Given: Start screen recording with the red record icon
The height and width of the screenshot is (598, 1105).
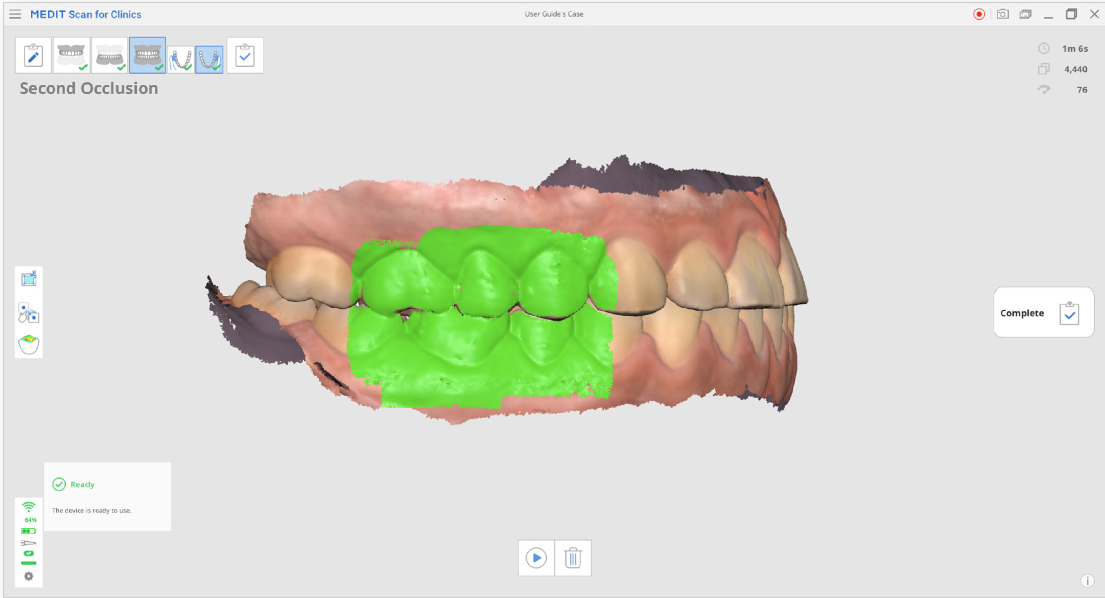Looking at the screenshot, I should click(x=979, y=14).
